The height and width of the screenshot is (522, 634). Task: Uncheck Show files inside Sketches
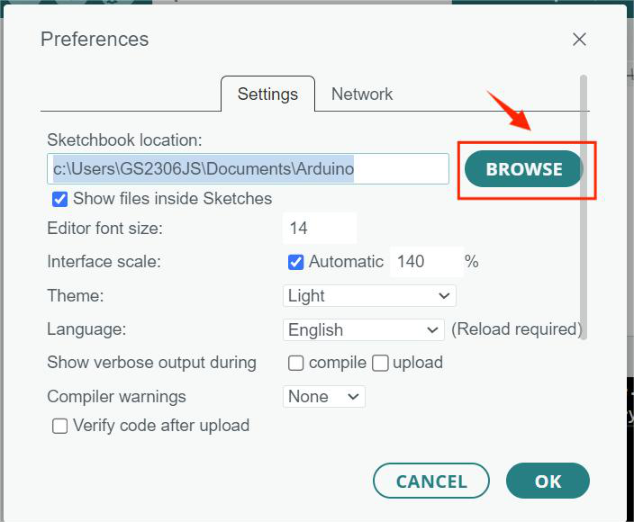pos(60,199)
